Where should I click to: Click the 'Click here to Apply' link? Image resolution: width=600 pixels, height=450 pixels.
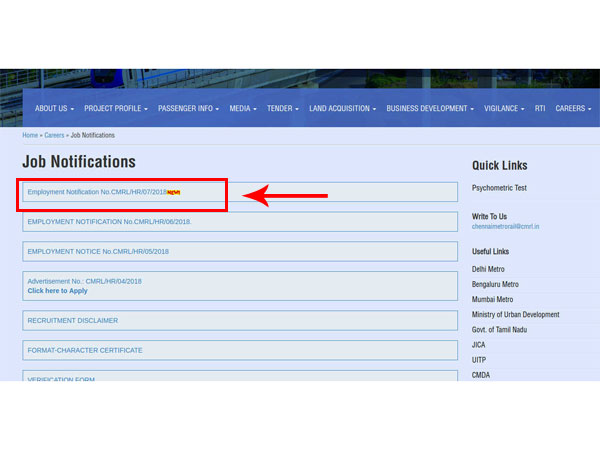click(x=57, y=291)
